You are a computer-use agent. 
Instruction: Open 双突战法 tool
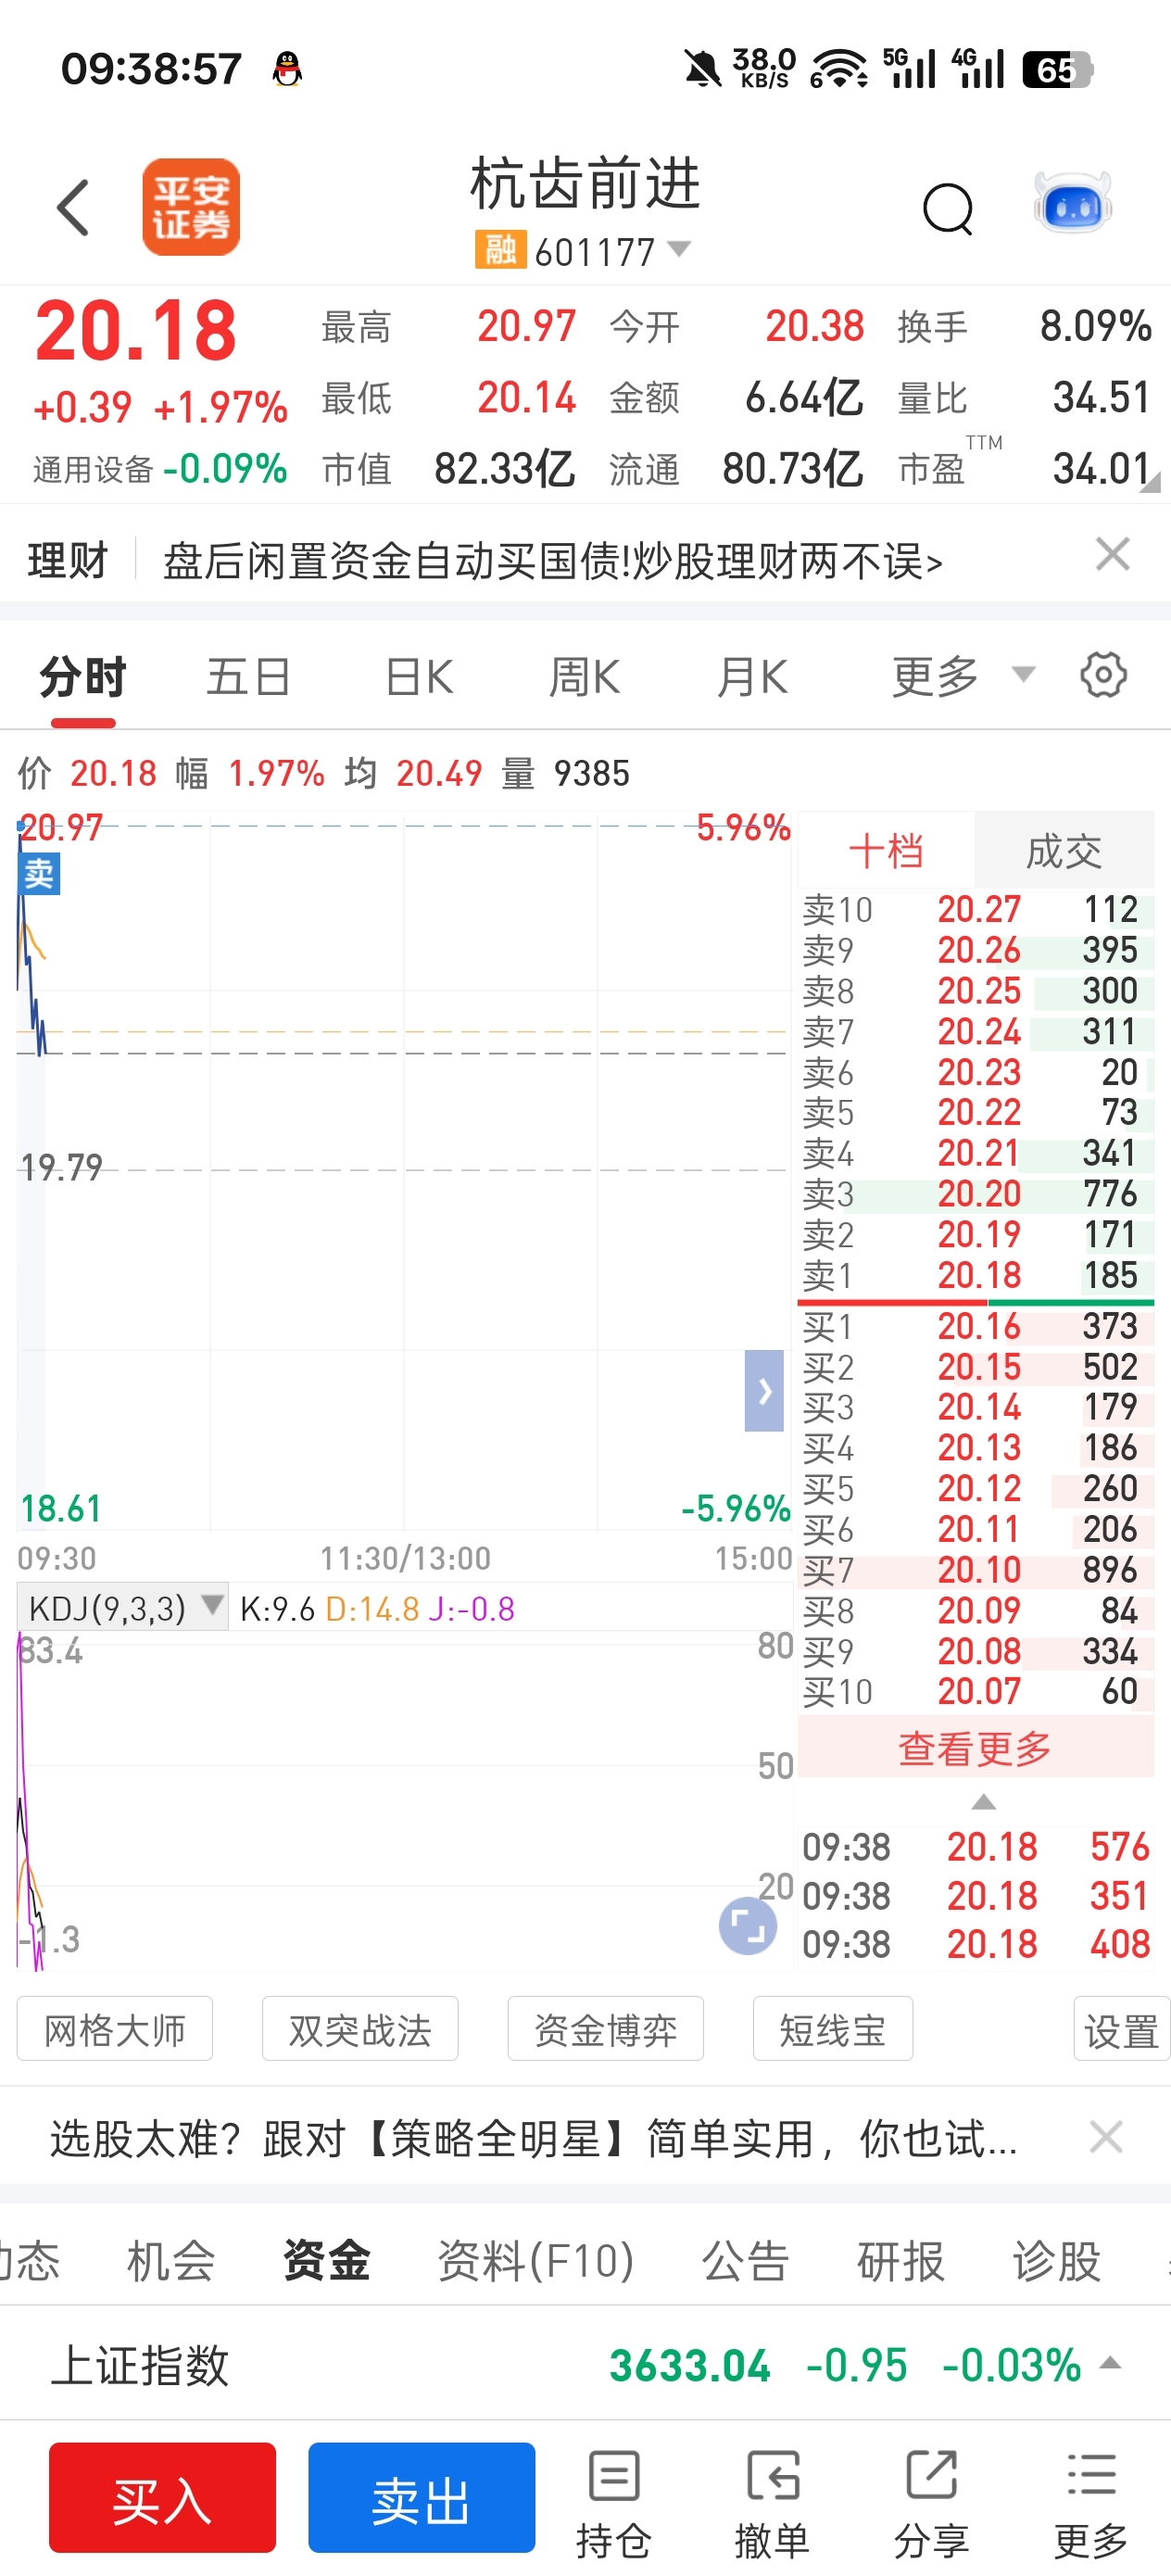tap(360, 2030)
